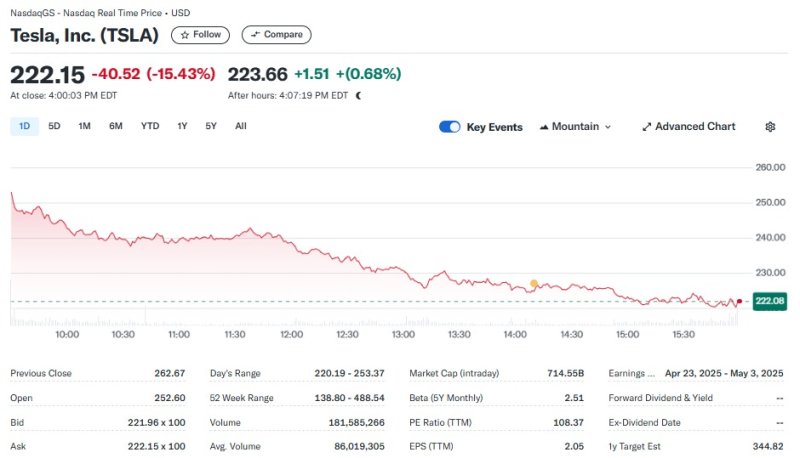
Task: Click the Follow star button
Action: point(200,35)
